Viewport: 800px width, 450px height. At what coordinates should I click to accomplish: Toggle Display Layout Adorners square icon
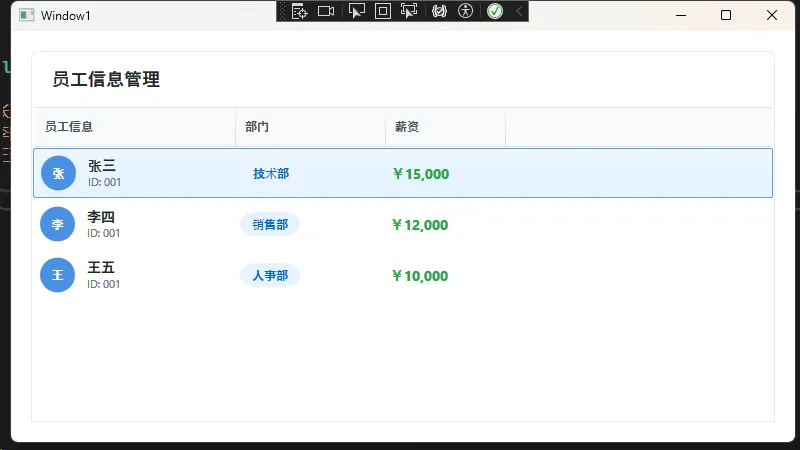click(x=382, y=11)
